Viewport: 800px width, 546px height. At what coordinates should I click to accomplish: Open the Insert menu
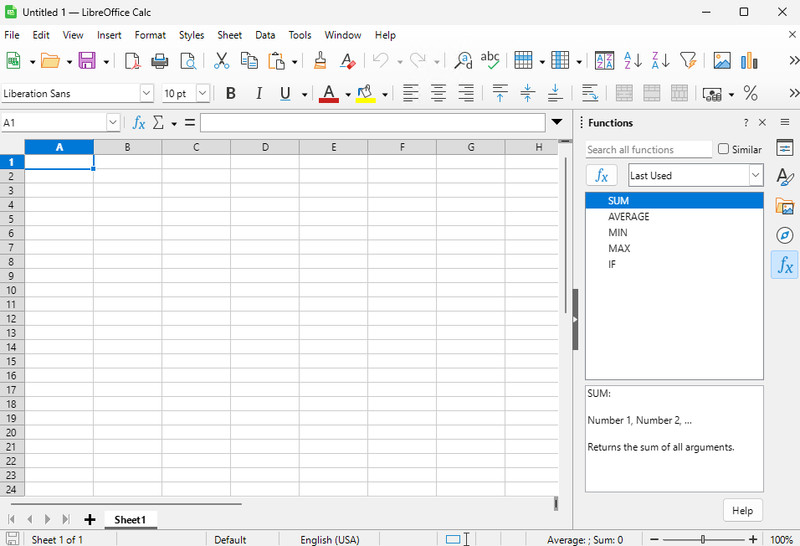coord(109,35)
